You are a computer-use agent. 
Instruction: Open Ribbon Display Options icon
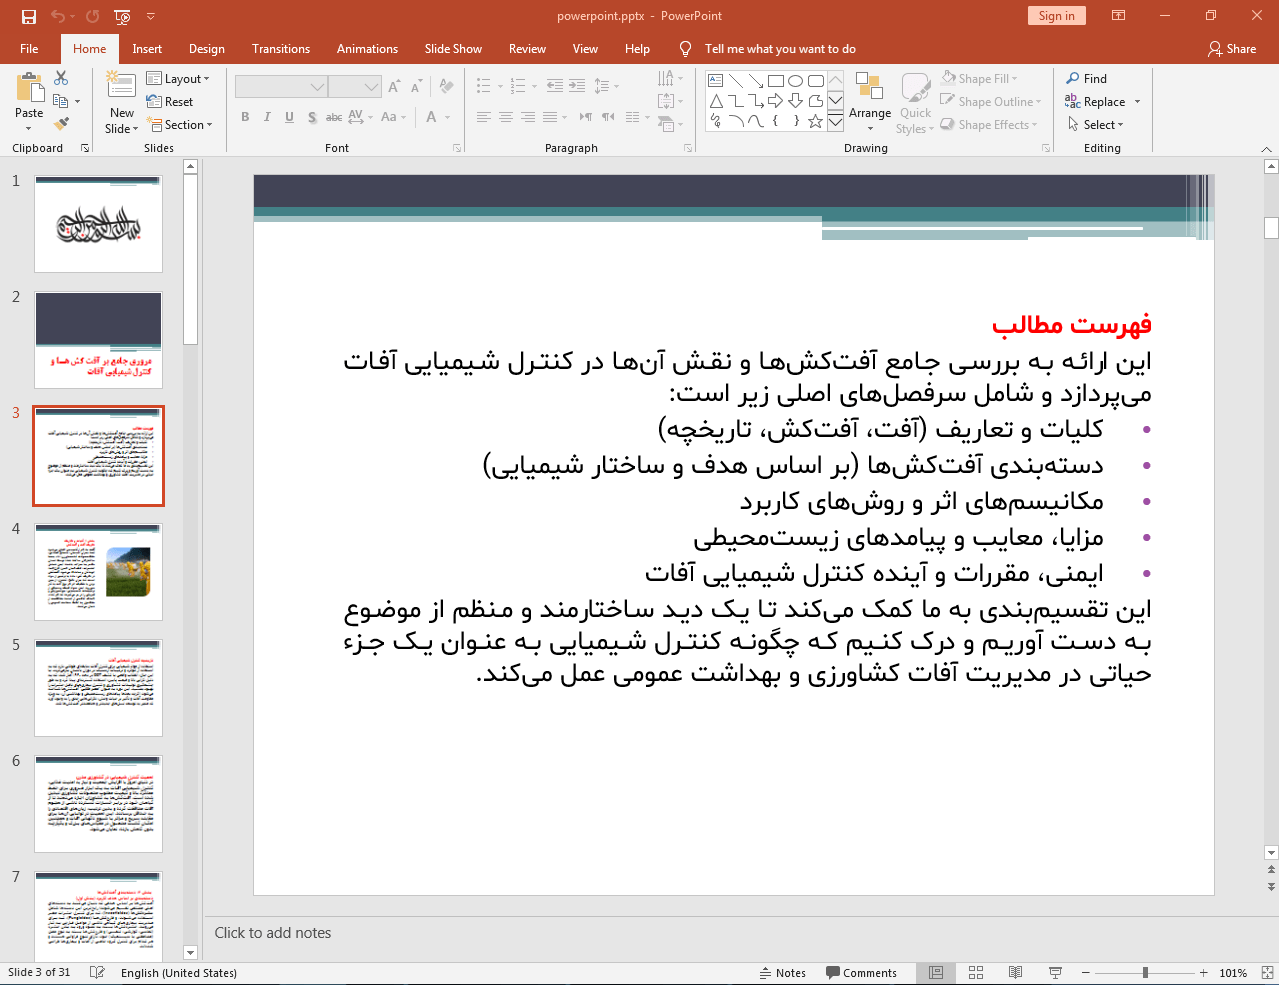(1119, 16)
